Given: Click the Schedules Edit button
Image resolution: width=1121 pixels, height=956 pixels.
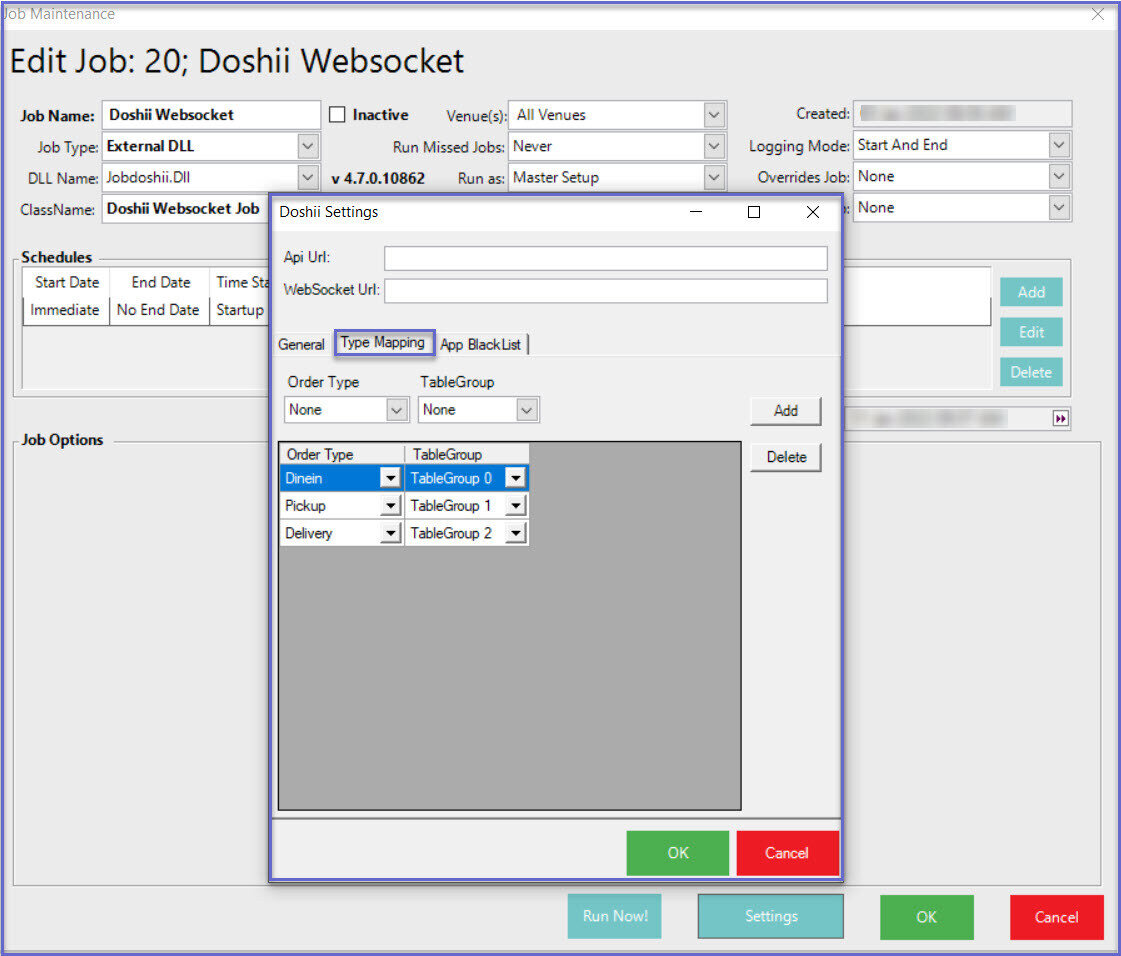Looking at the screenshot, I should pos(1031,332).
